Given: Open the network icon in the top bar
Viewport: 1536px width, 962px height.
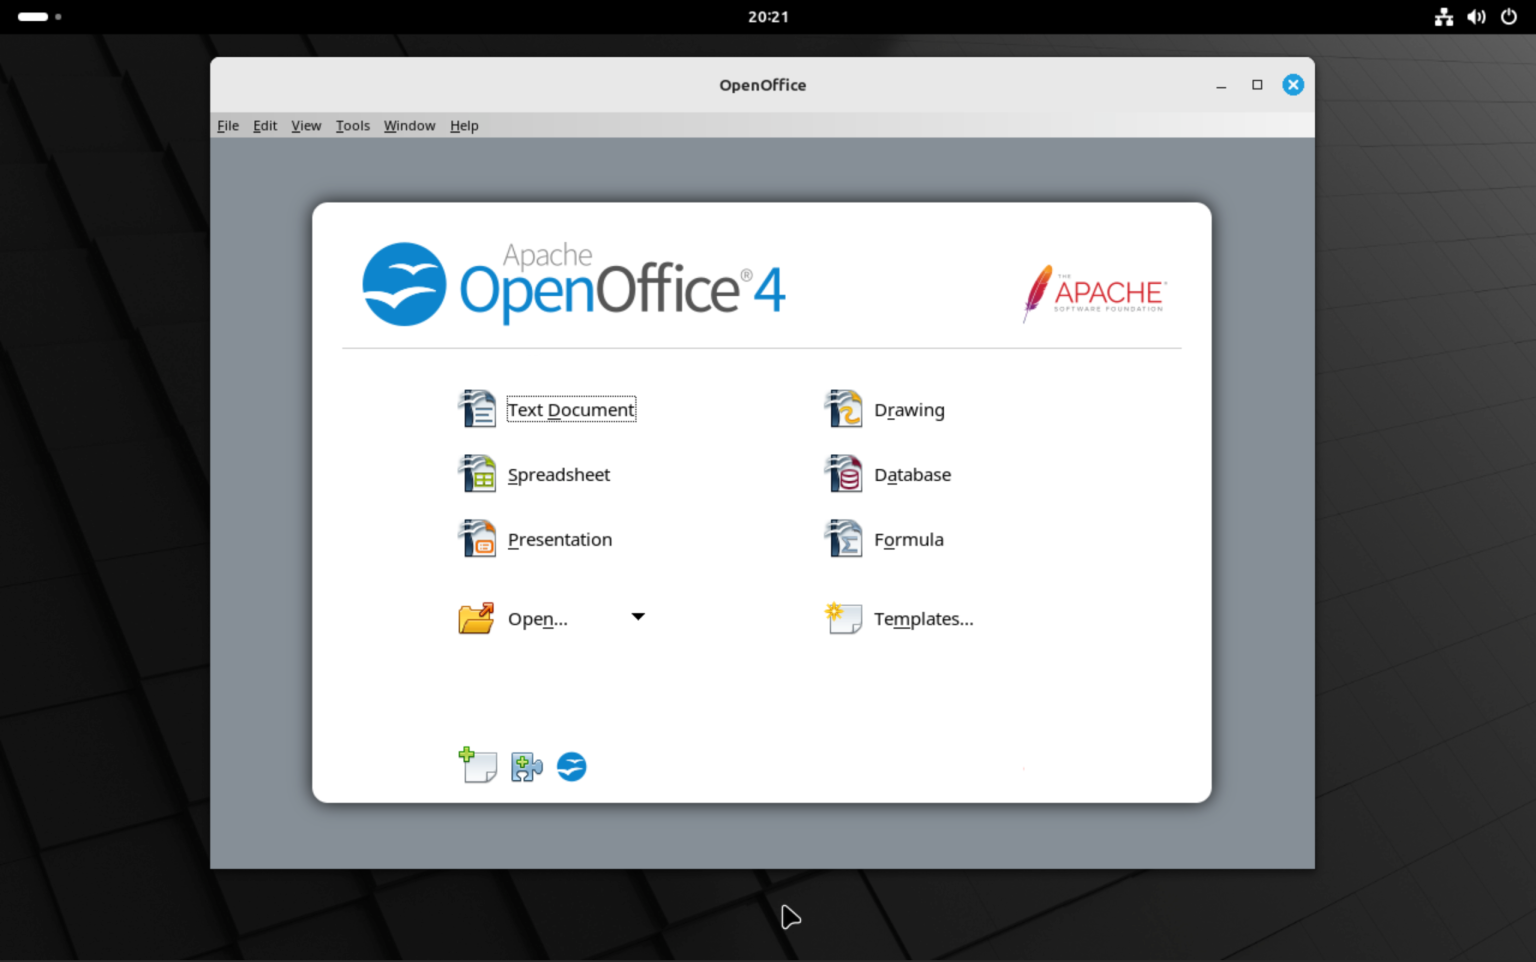Looking at the screenshot, I should click(x=1444, y=16).
